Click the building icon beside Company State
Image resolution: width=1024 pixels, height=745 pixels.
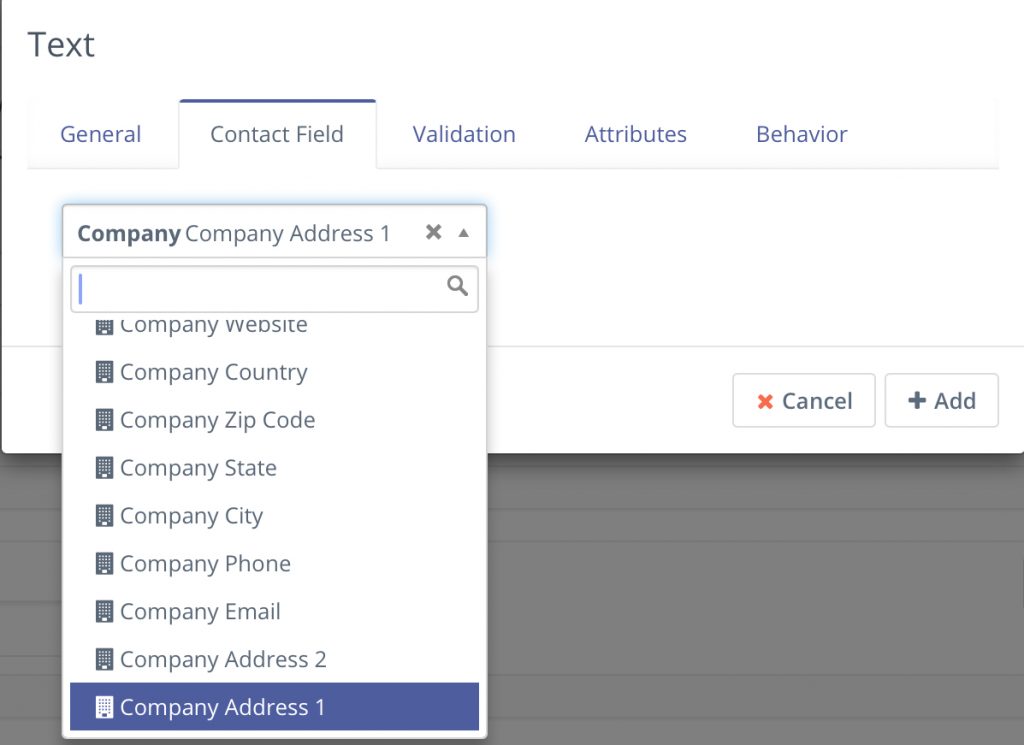(x=104, y=468)
